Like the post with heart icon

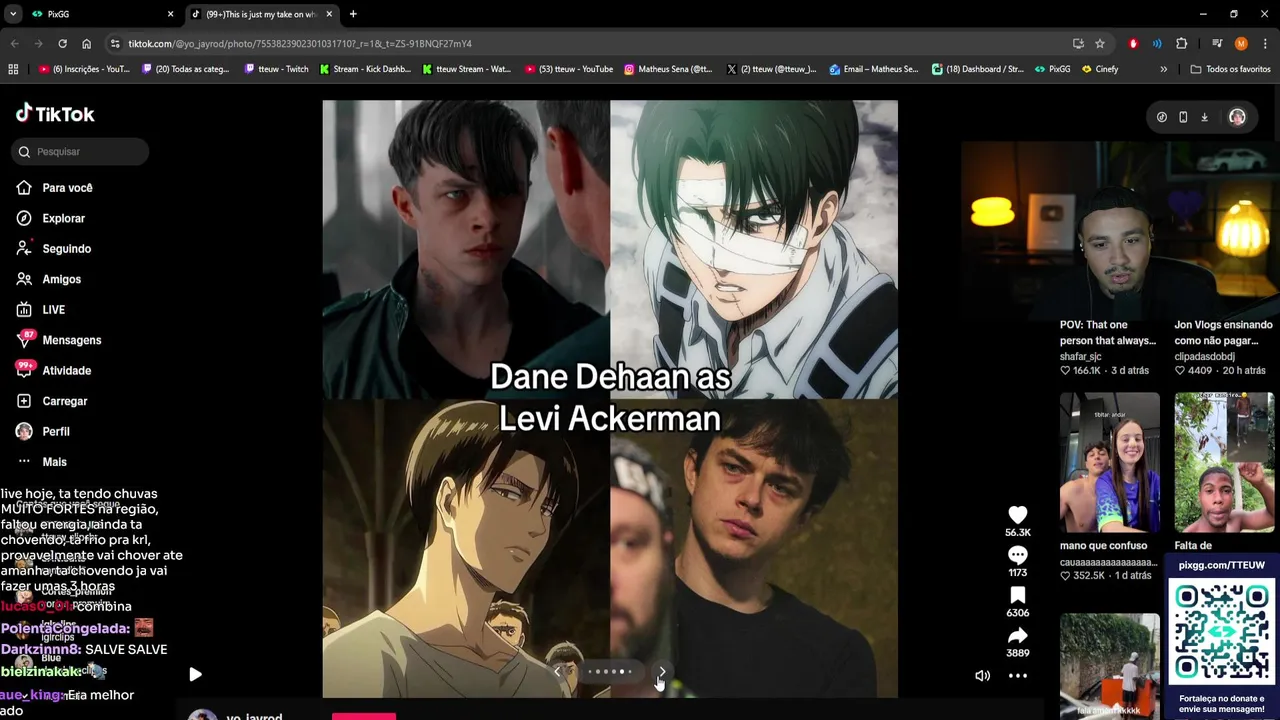click(1017, 515)
